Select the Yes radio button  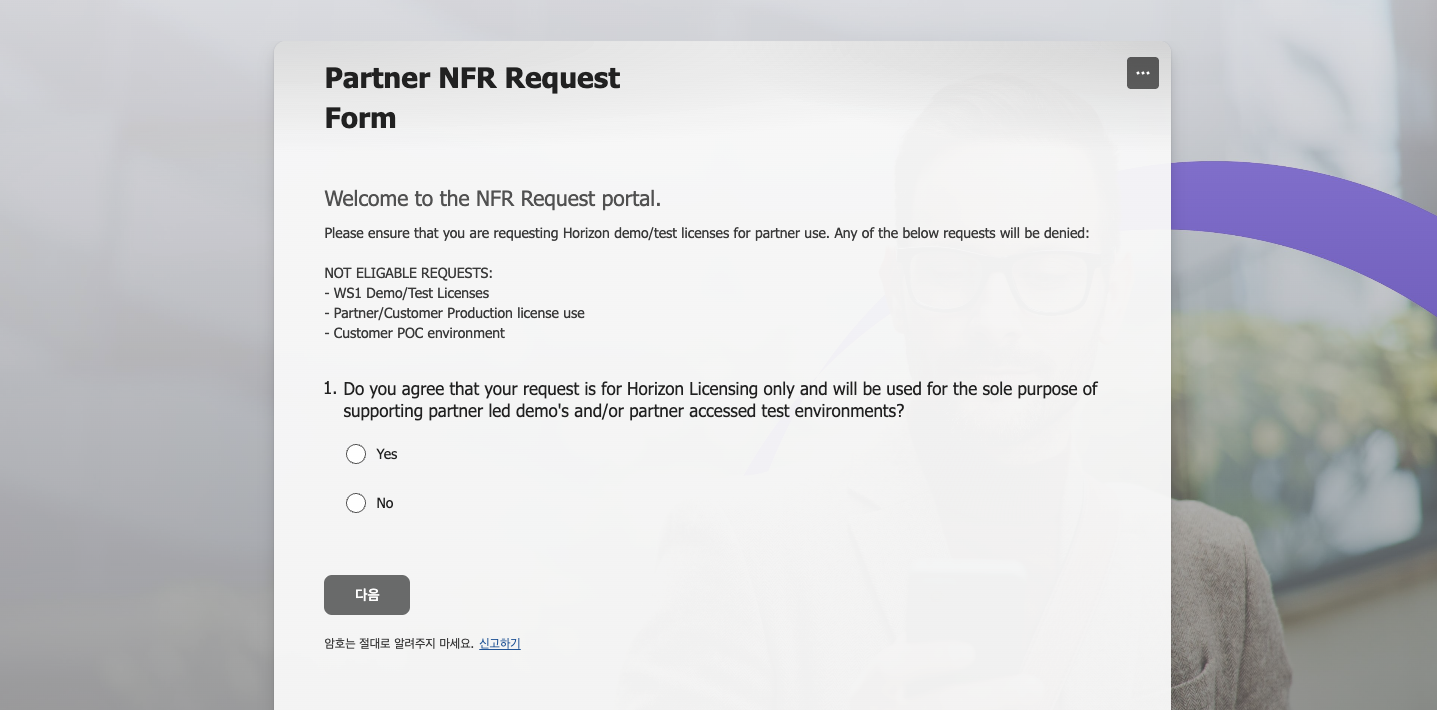(356, 454)
